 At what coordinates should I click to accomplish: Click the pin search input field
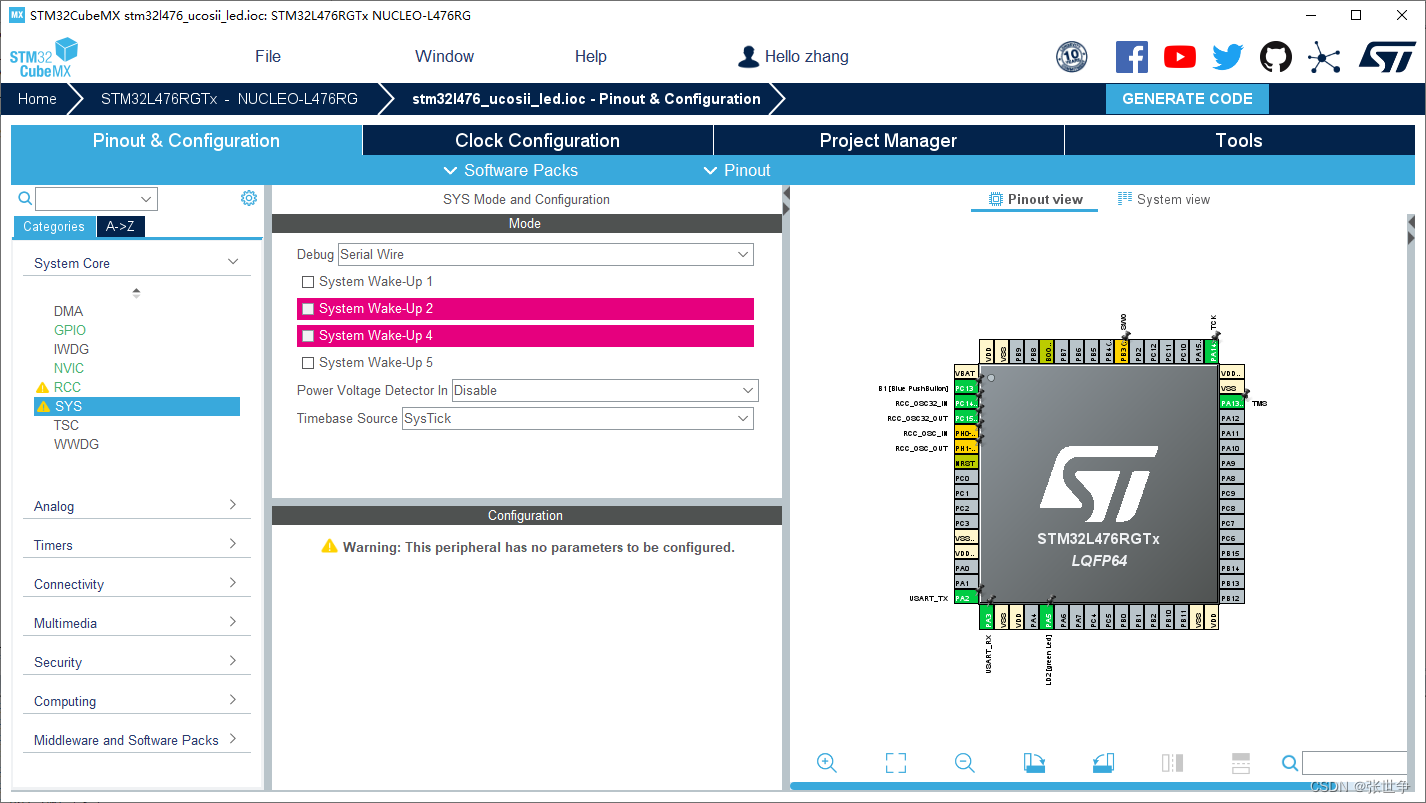[1354, 763]
